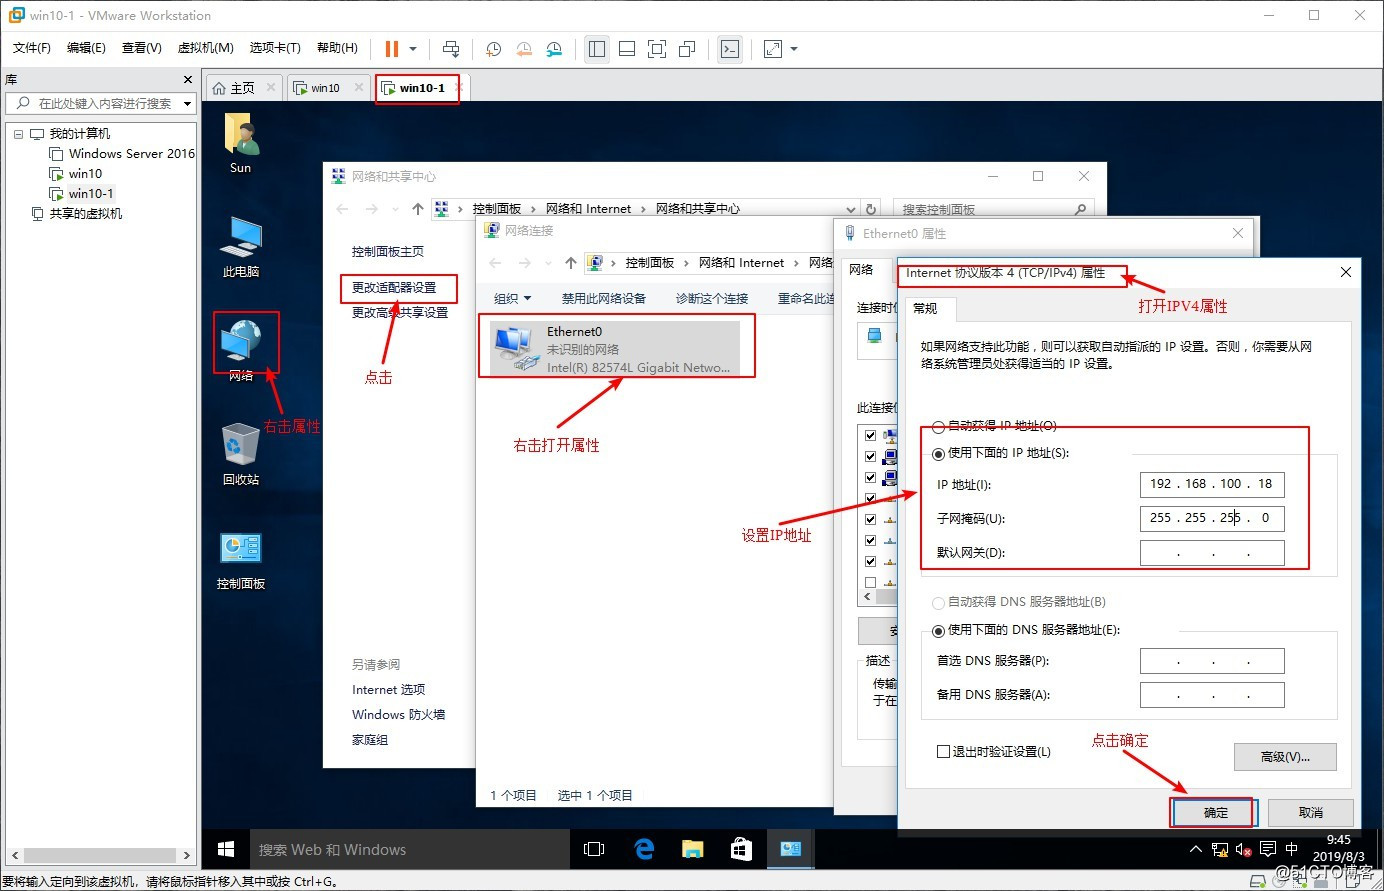Open the 编辑(E) menu
1384x891 pixels.
pos(86,48)
